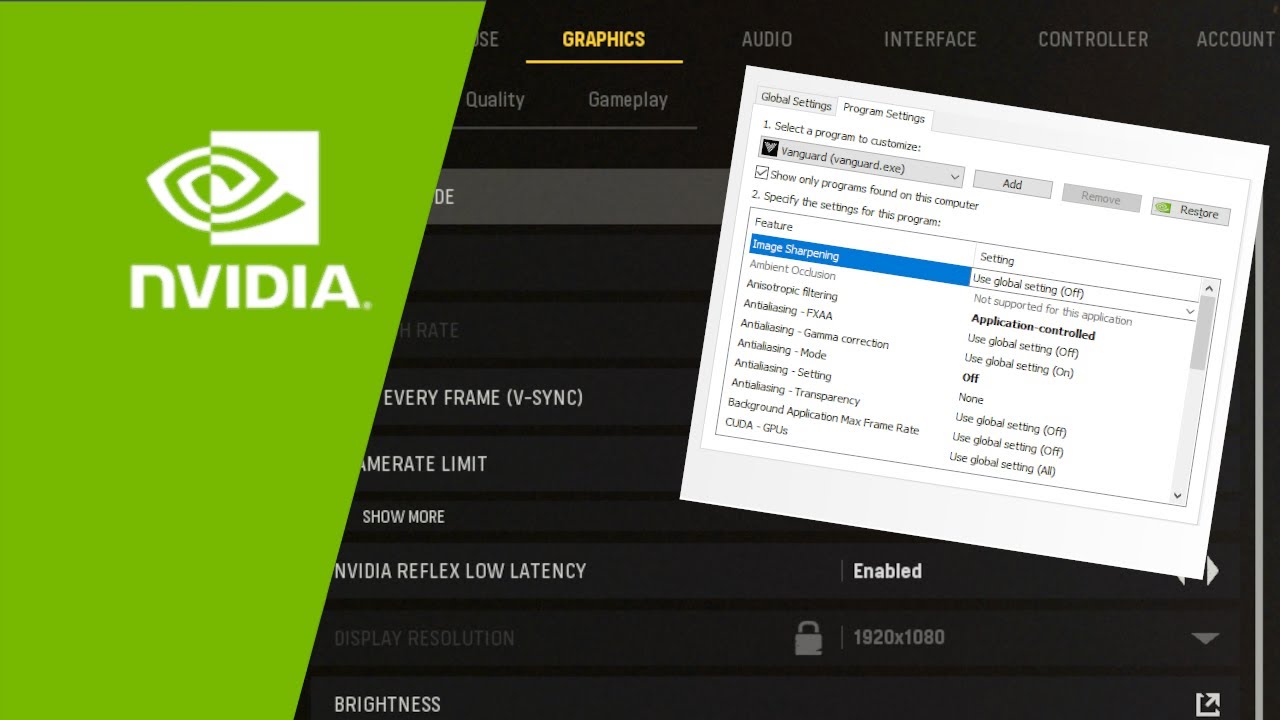
Task: Expand the SHOW MORE option
Action: (x=403, y=517)
